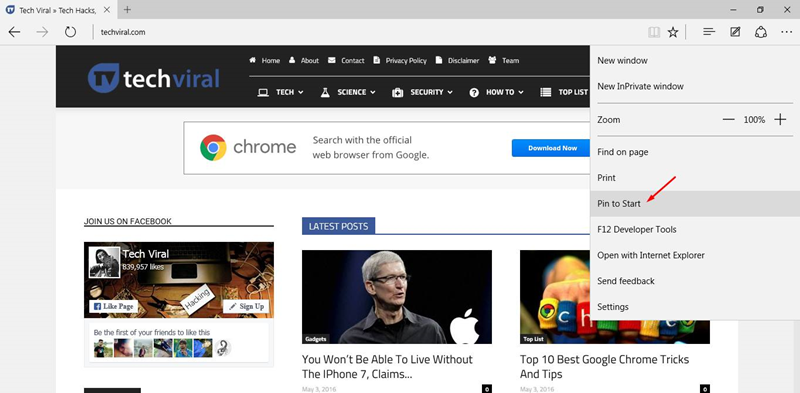The height and width of the screenshot is (393, 800).
Task: Decrease zoom with the minus button
Action: click(x=729, y=120)
